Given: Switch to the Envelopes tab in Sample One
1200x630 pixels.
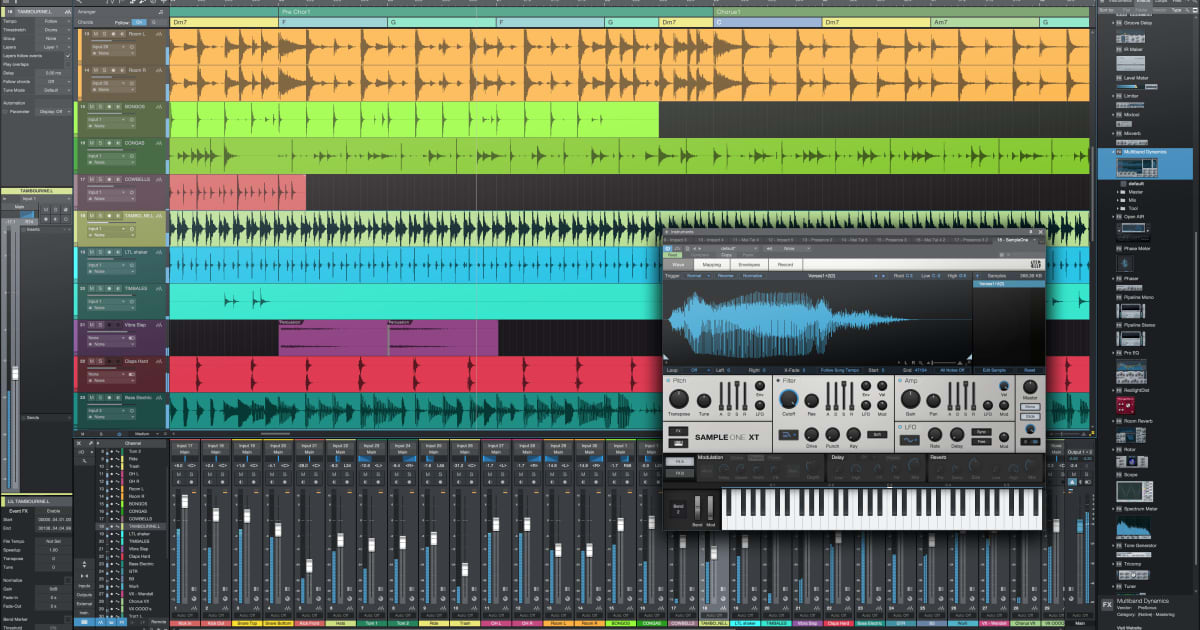Looking at the screenshot, I should tap(750, 265).
